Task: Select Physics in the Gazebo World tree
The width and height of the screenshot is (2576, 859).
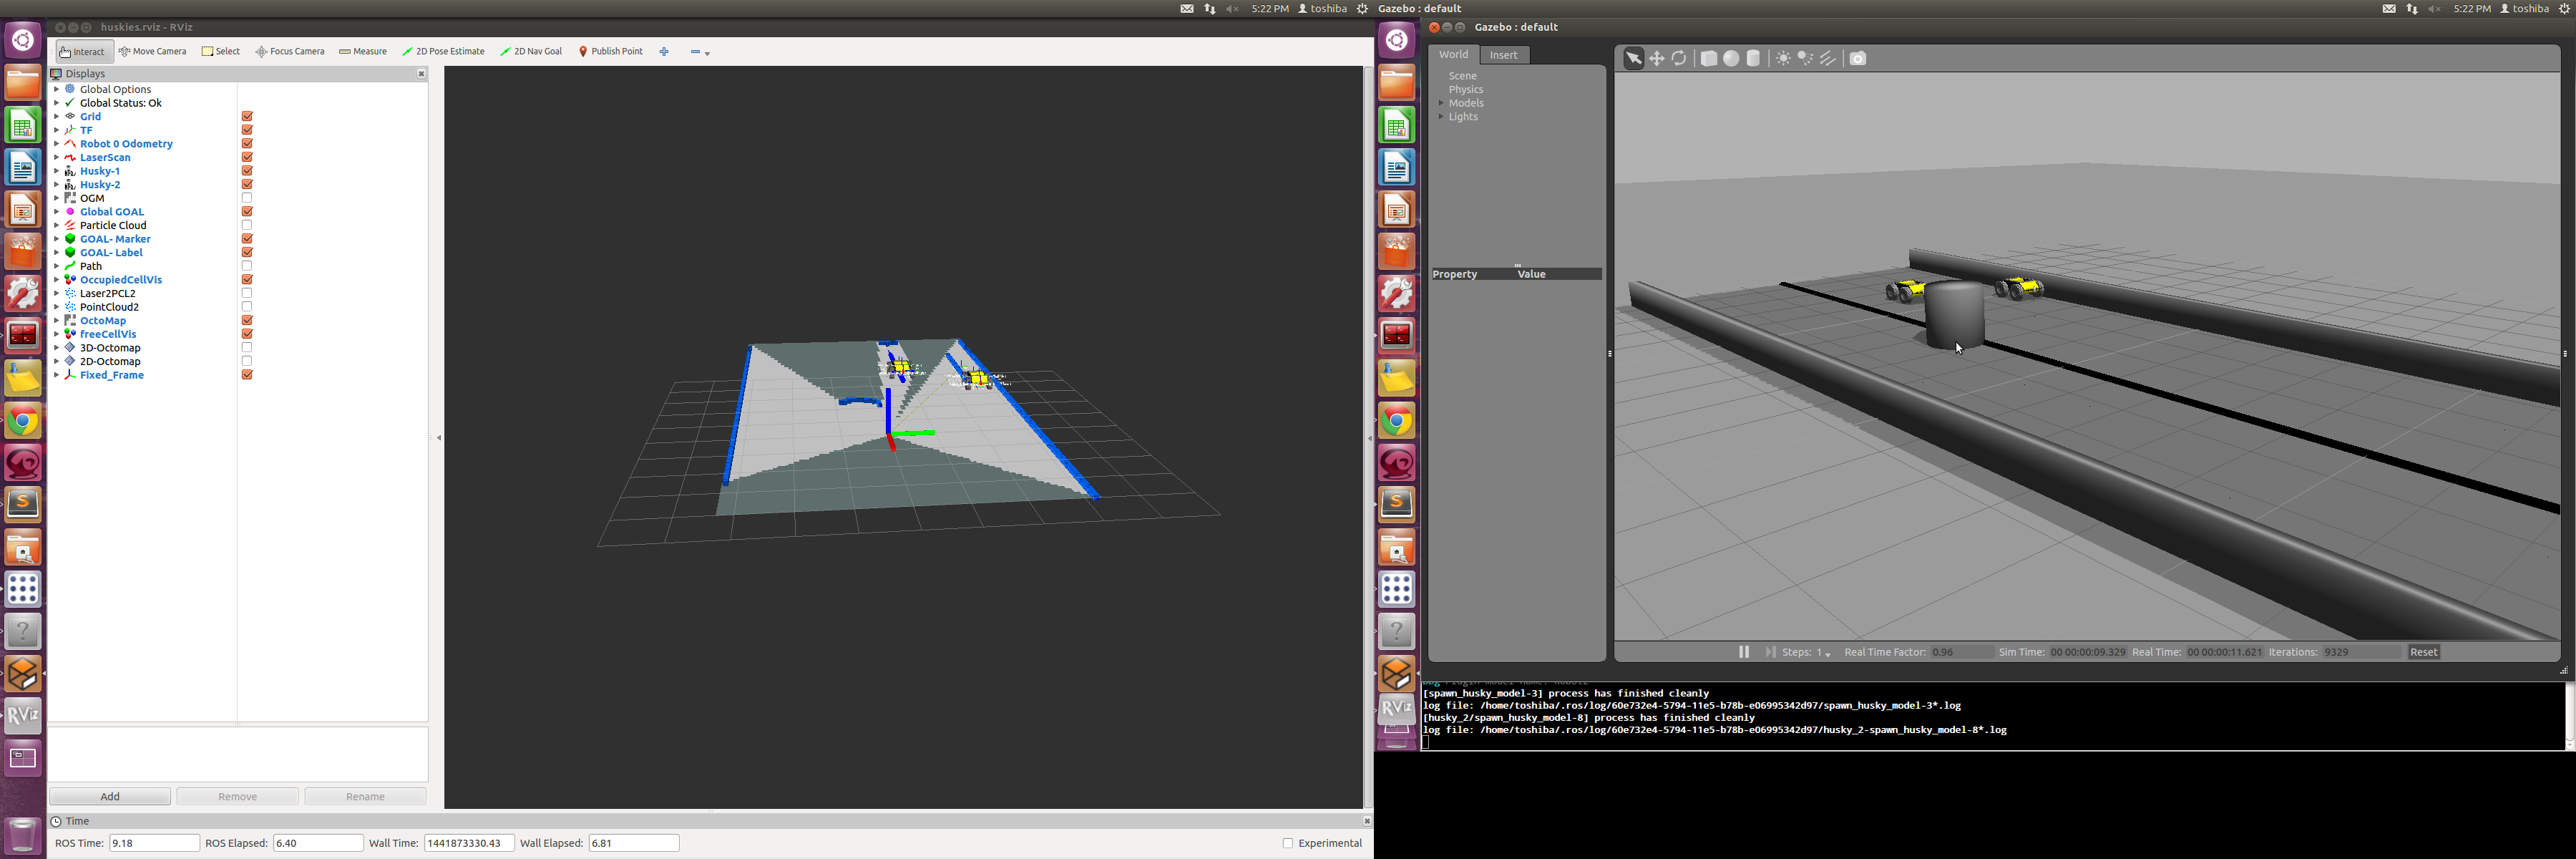Action: pos(1466,90)
